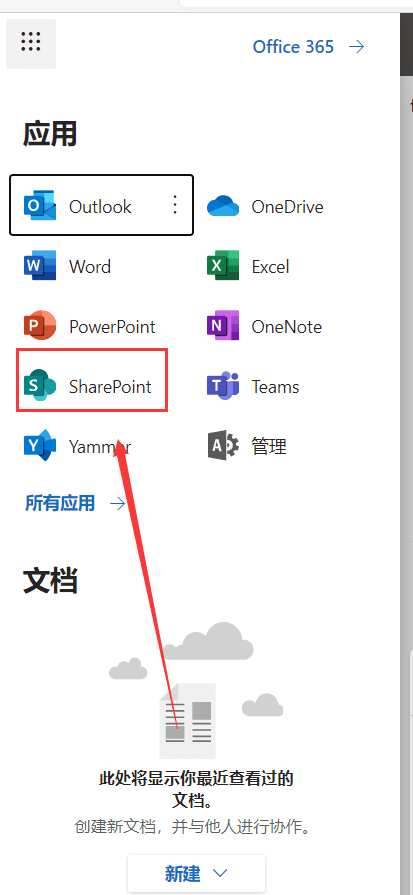This screenshot has height=895, width=413.
Task: Expand the 新建 dropdown button
Action: coord(196,873)
